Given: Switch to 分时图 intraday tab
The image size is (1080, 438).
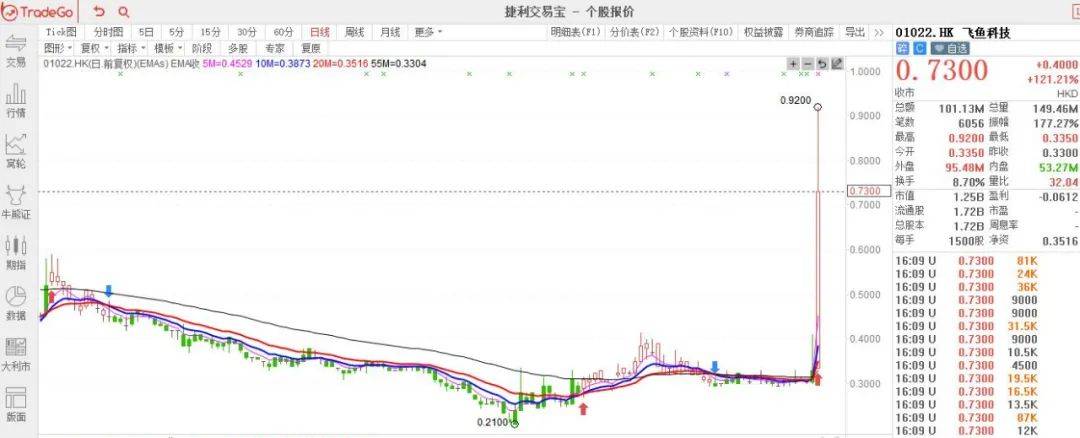Looking at the screenshot, I should point(108,32).
